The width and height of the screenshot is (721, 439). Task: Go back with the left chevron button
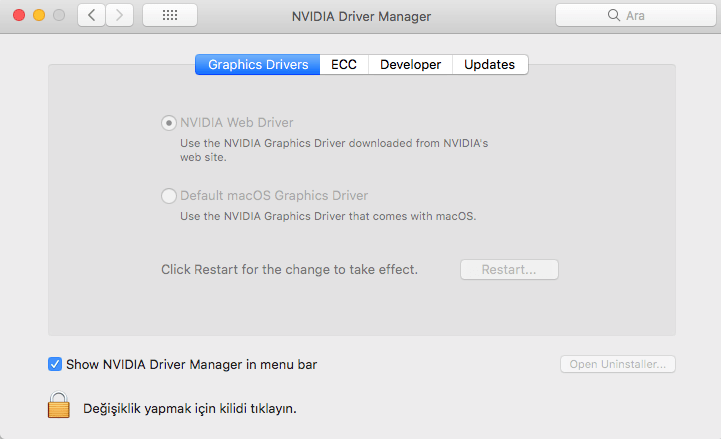click(x=92, y=15)
